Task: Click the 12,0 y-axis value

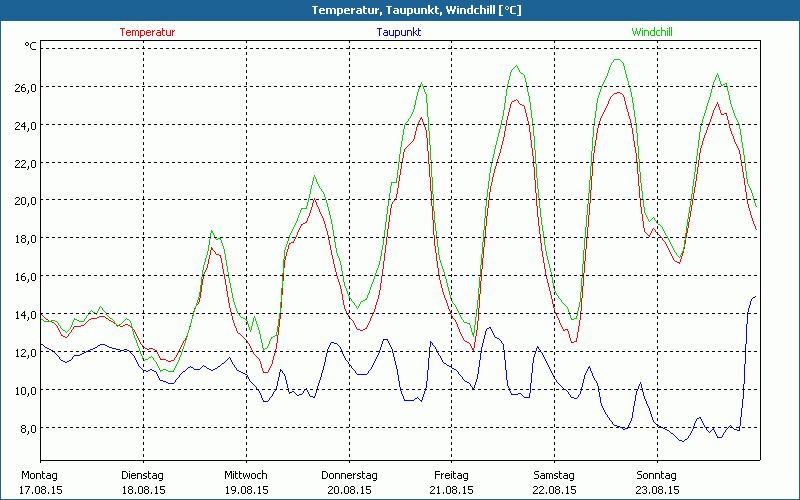Action: coord(26,353)
